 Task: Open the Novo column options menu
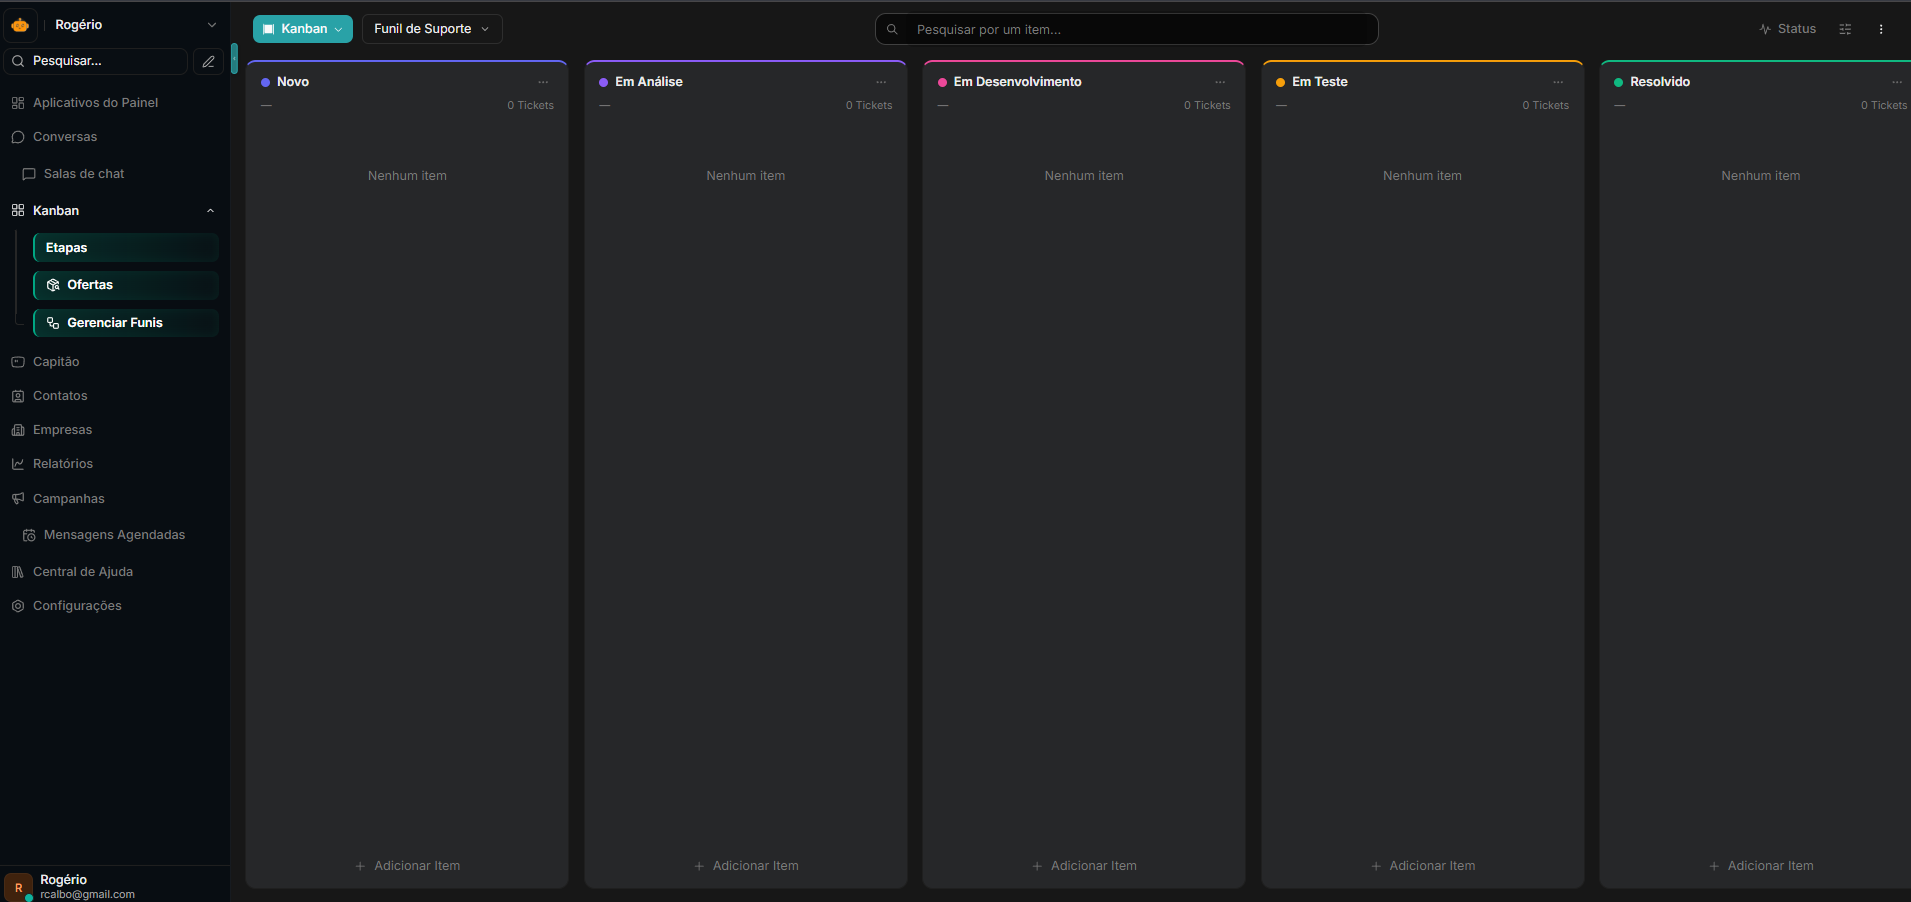(x=543, y=82)
